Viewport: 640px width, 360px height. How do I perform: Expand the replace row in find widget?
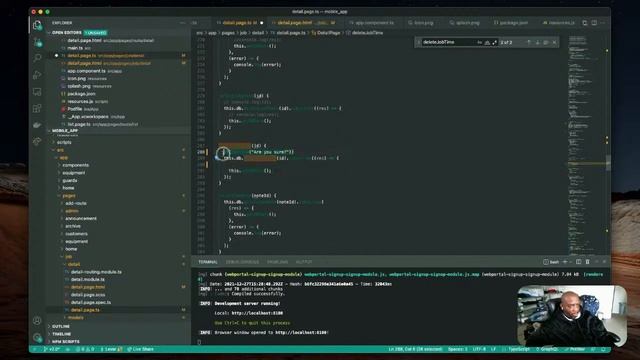pyautogui.click(x=418, y=42)
